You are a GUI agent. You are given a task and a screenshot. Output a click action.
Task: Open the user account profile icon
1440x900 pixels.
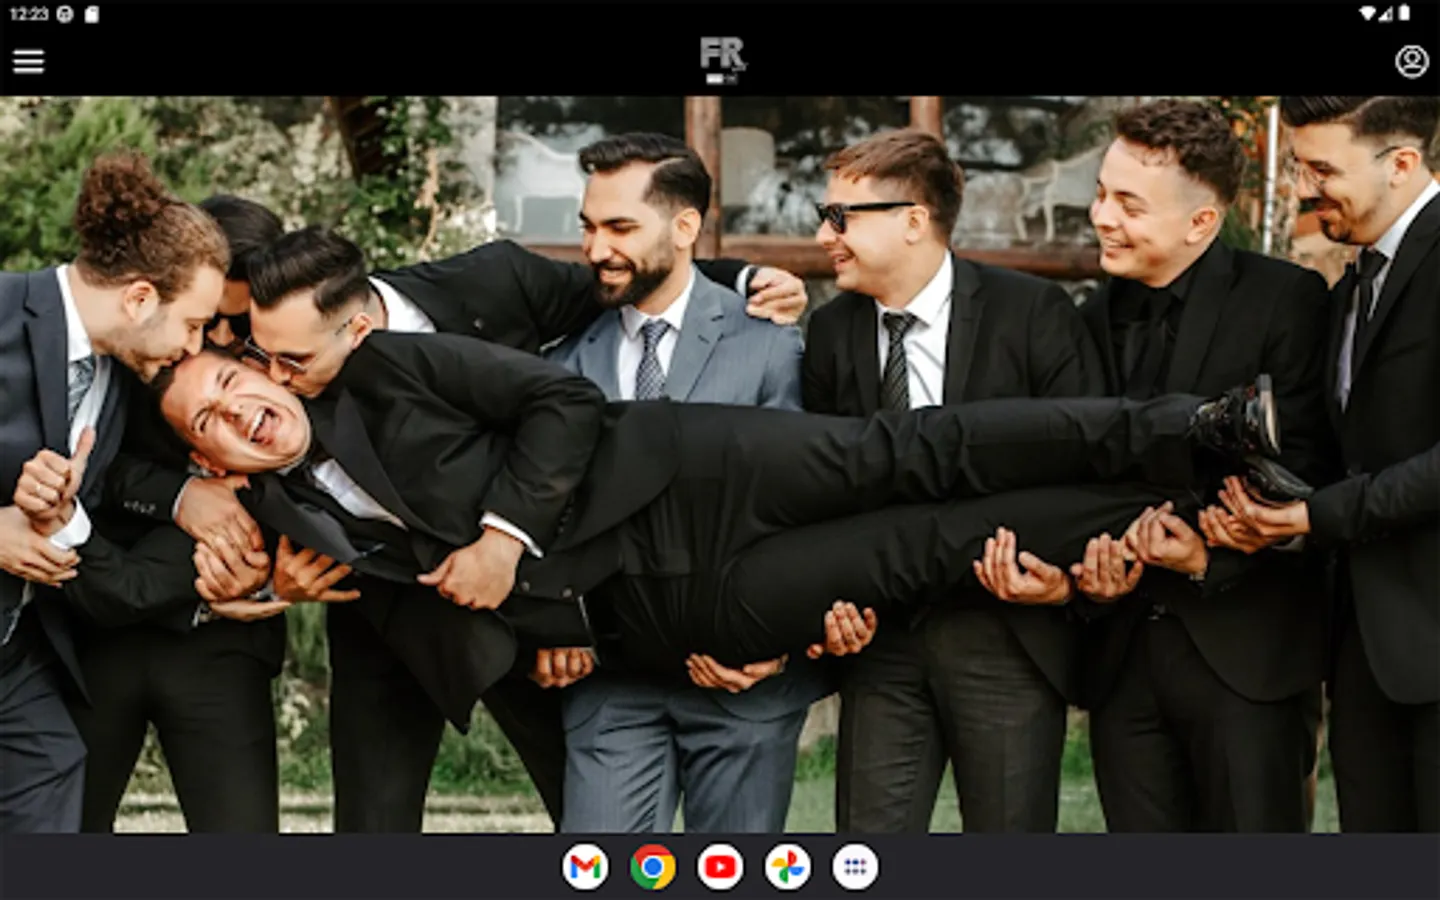tap(1411, 61)
